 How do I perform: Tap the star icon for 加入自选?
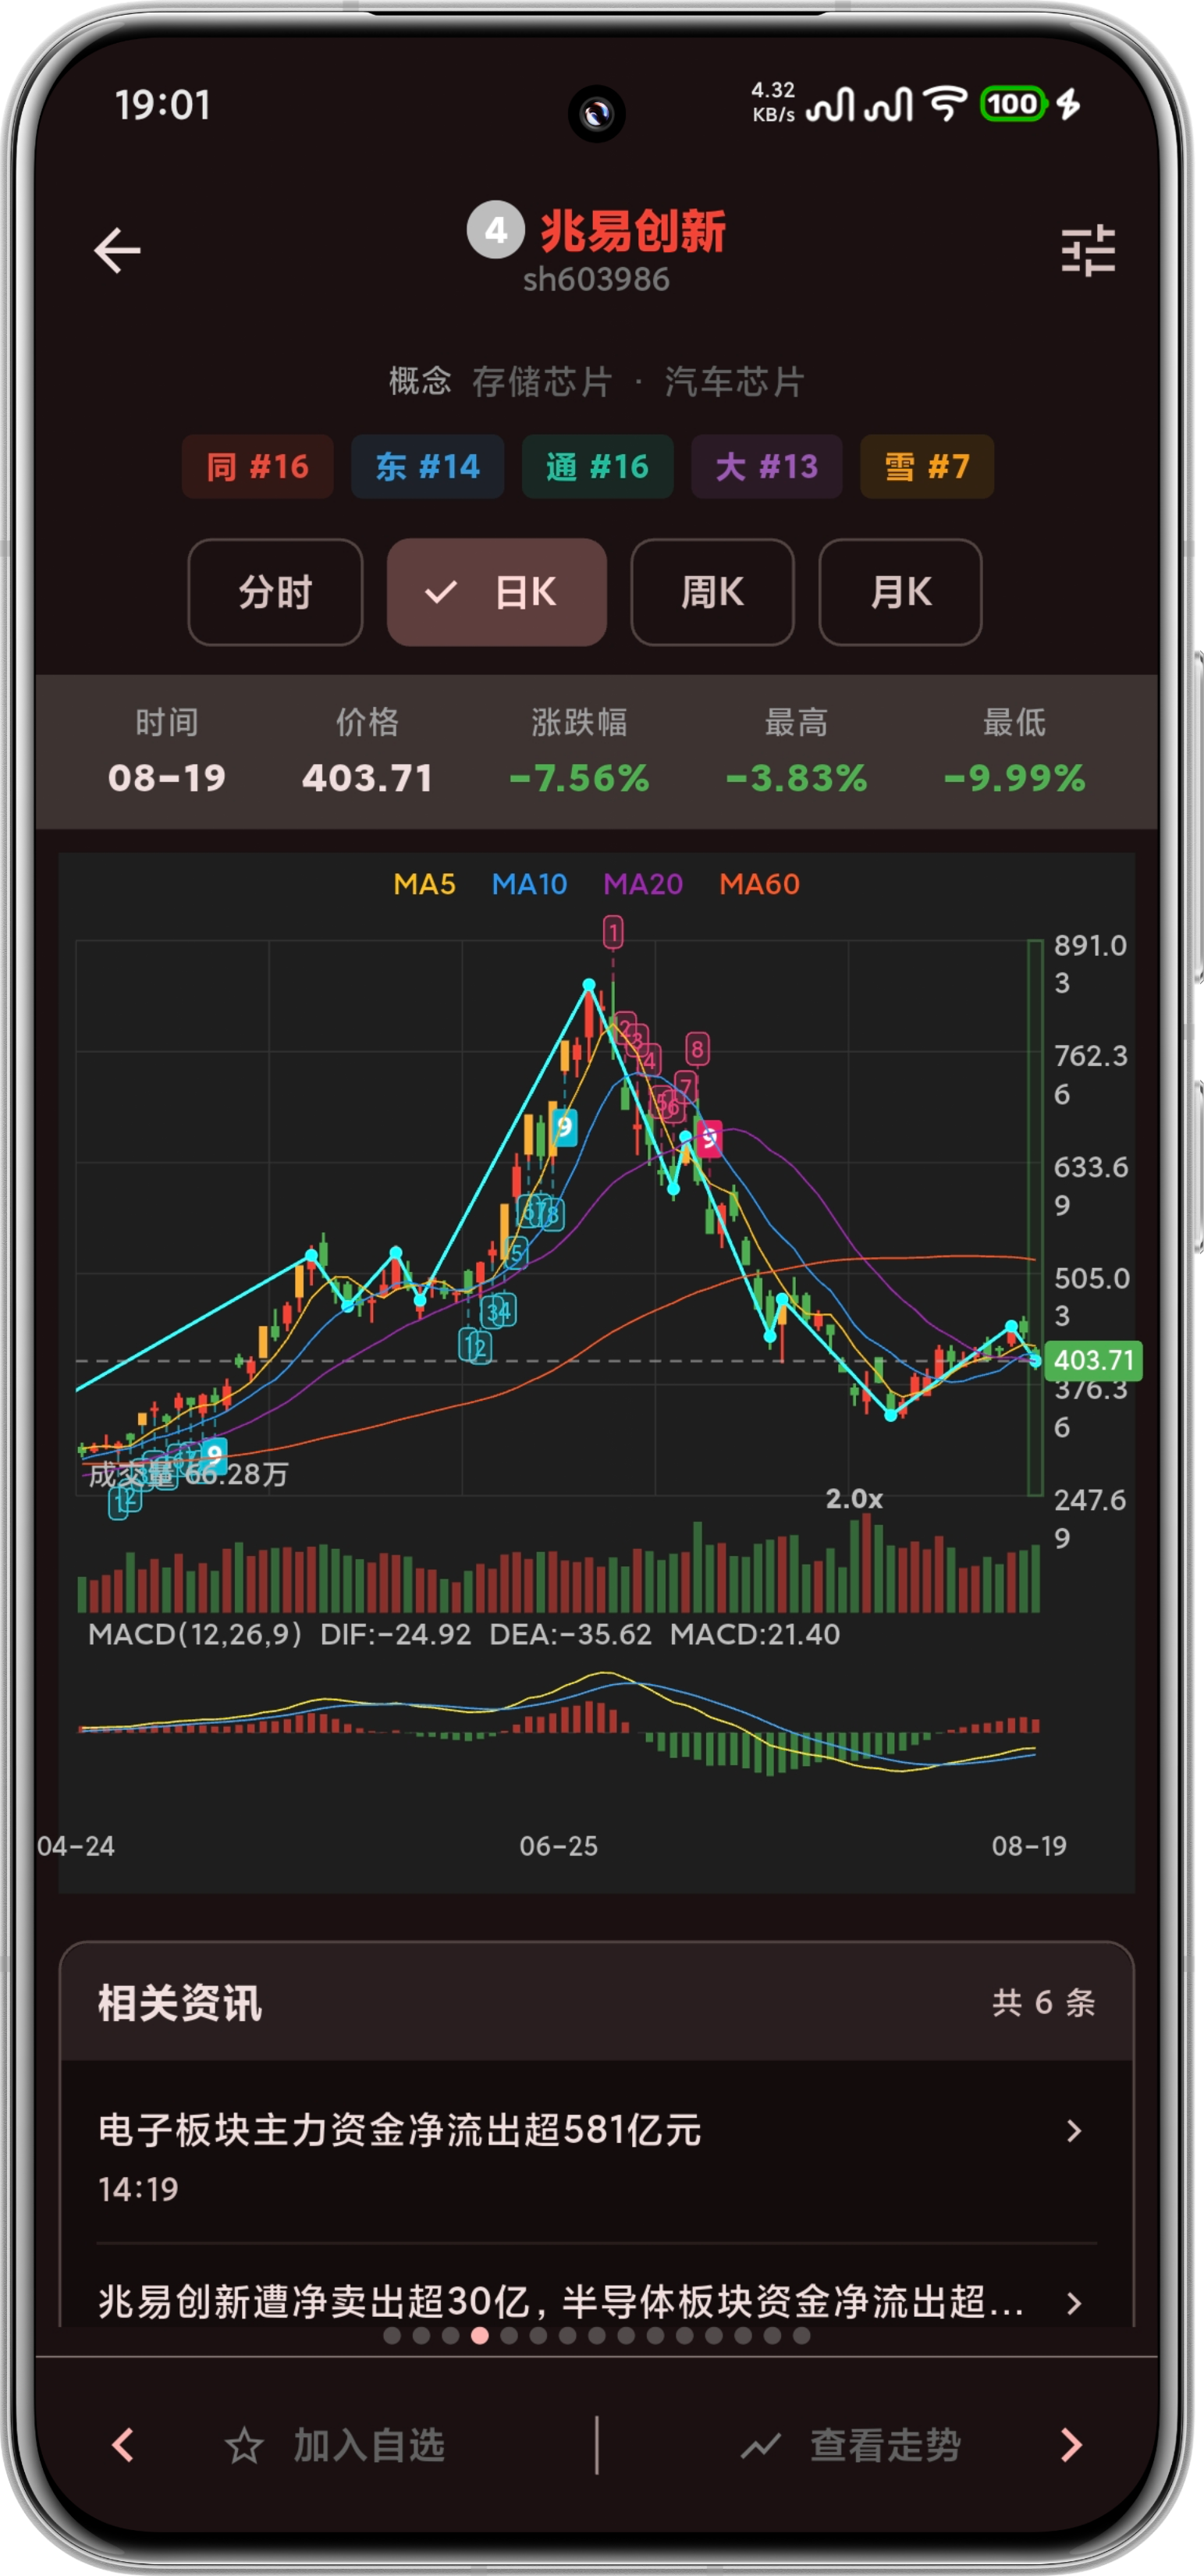244,2446
